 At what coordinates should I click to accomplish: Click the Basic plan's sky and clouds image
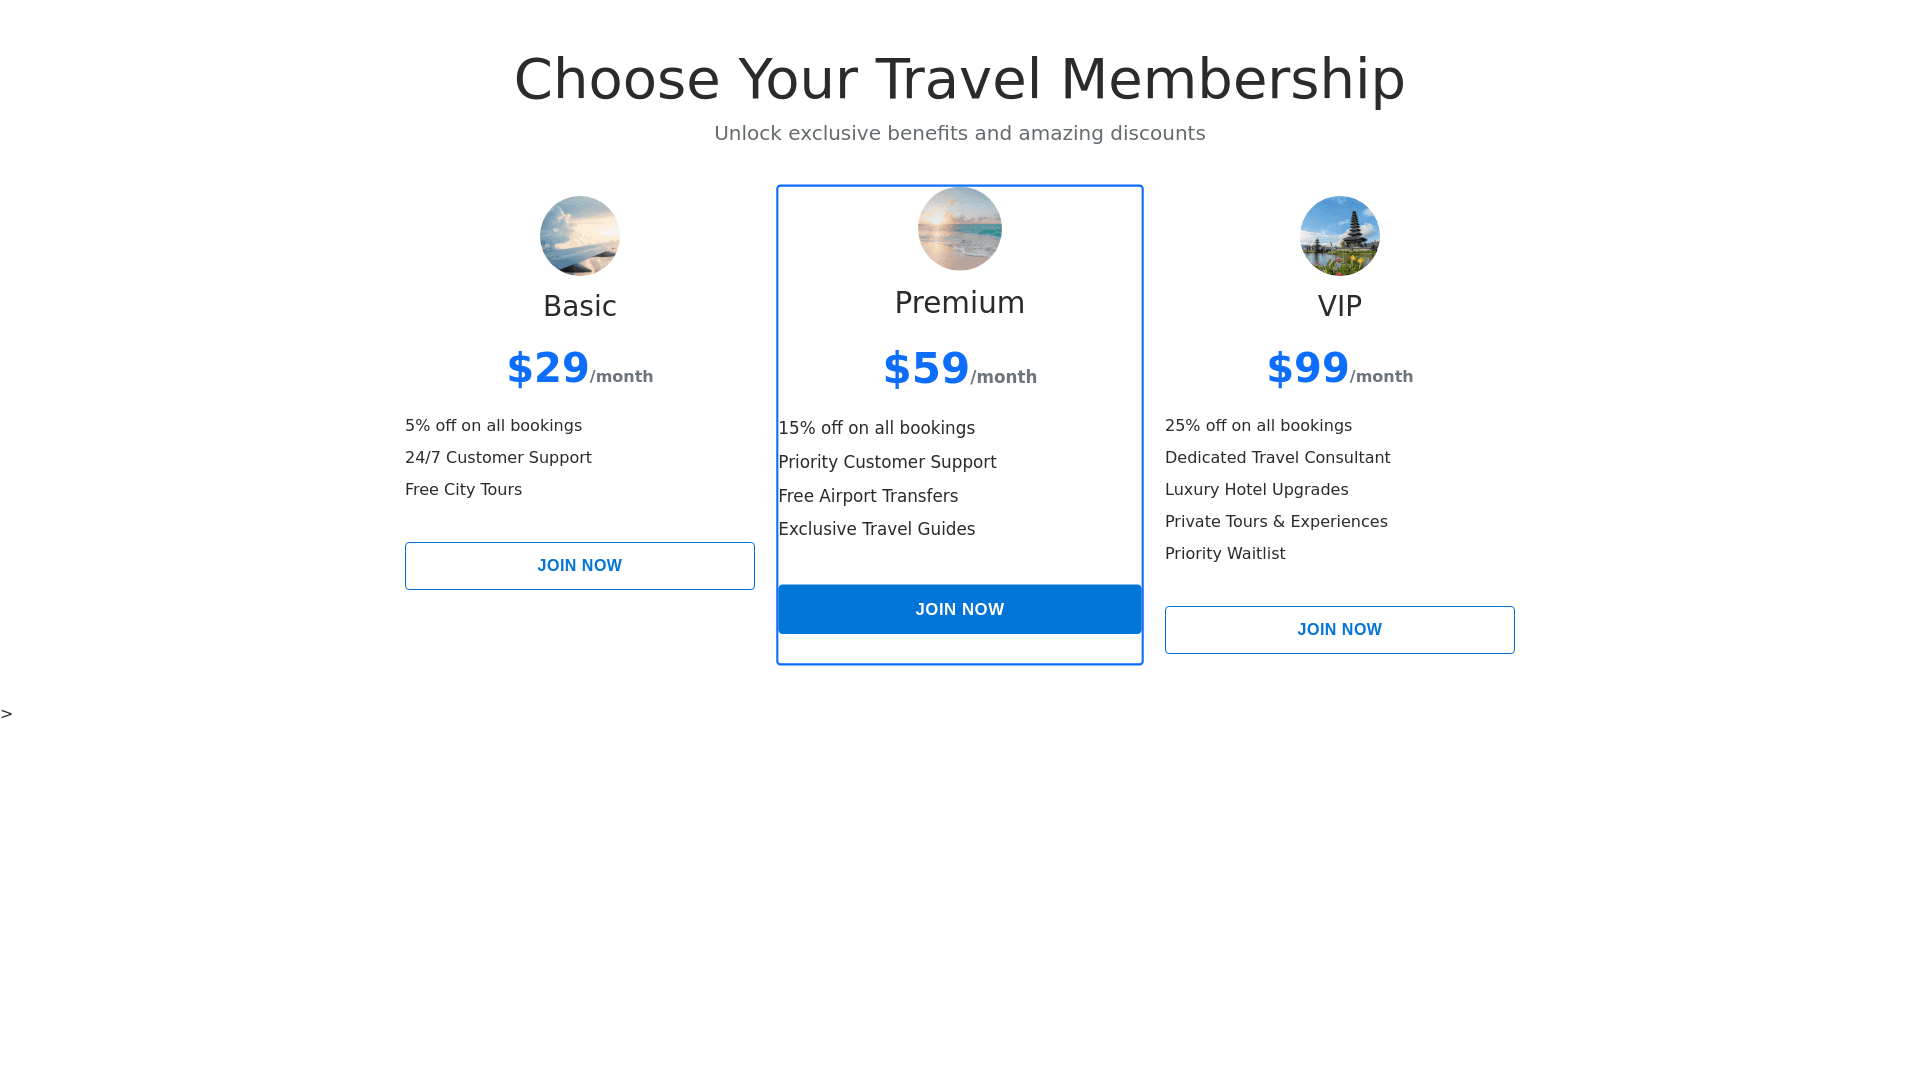tap(580, 236)
